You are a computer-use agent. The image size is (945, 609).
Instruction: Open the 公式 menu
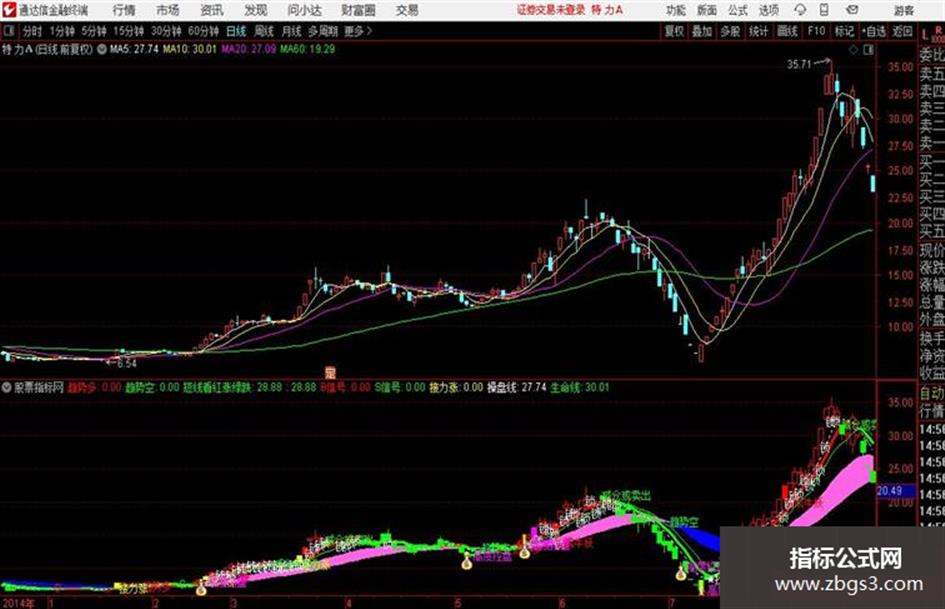738,10
